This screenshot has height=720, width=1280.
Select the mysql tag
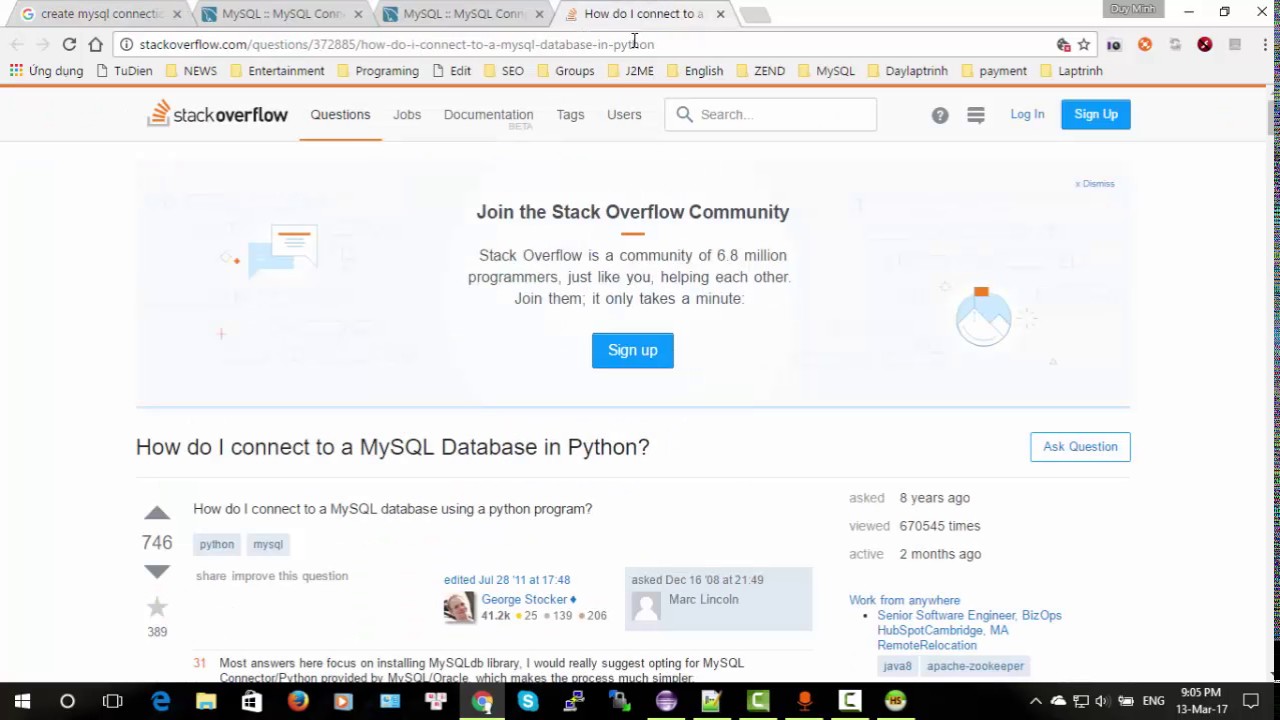[x=268, y=544]
